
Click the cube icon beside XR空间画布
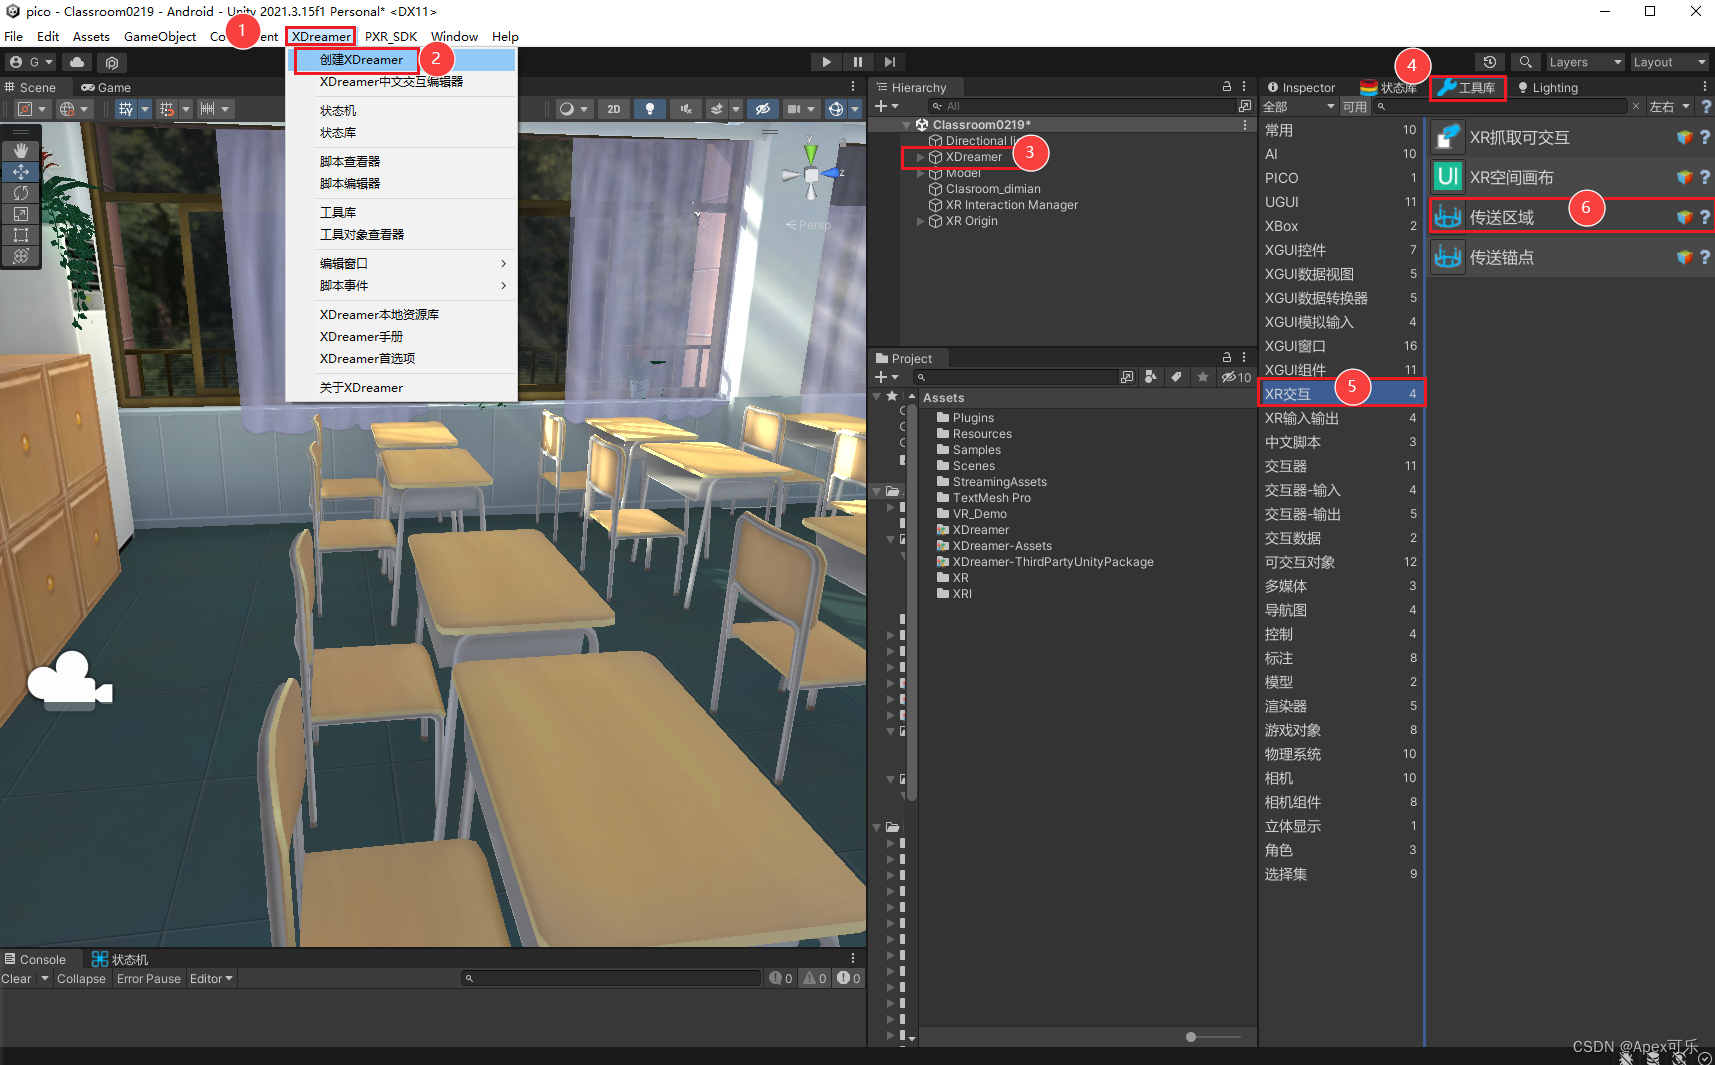point(1685,177)
